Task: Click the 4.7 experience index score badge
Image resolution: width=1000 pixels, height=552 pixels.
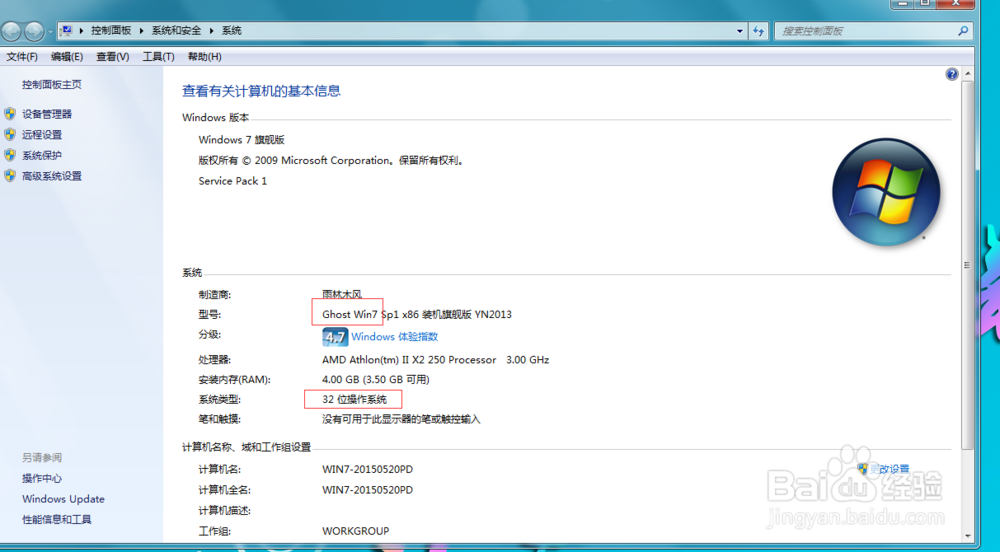Action: [x=335, y=337]
